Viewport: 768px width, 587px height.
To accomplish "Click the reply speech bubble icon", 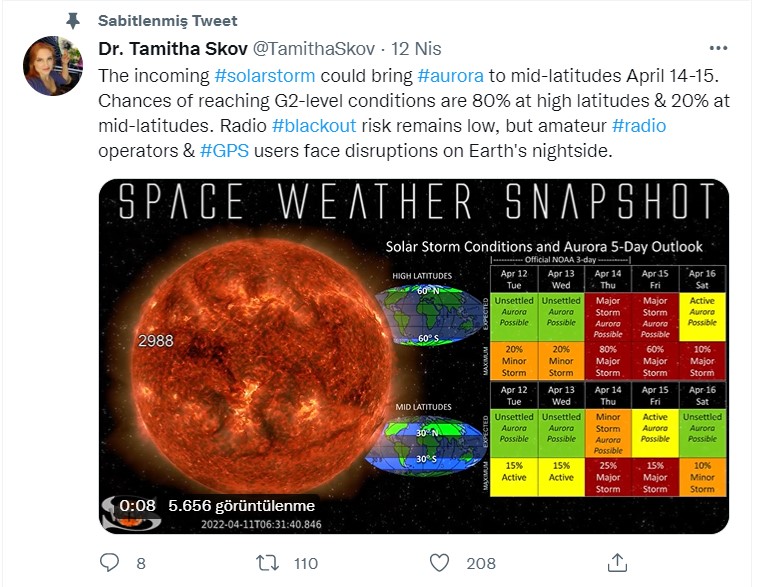I will tap(109, 563).
